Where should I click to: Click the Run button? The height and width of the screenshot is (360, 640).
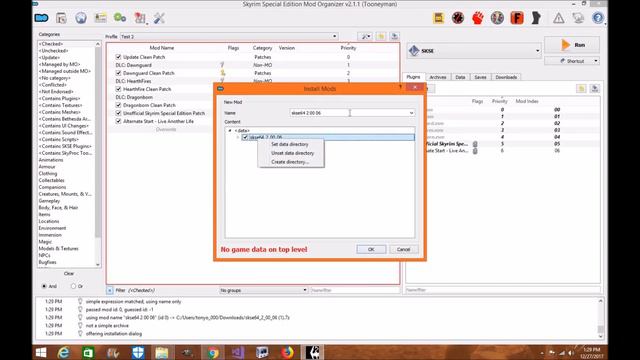(572, 45)
